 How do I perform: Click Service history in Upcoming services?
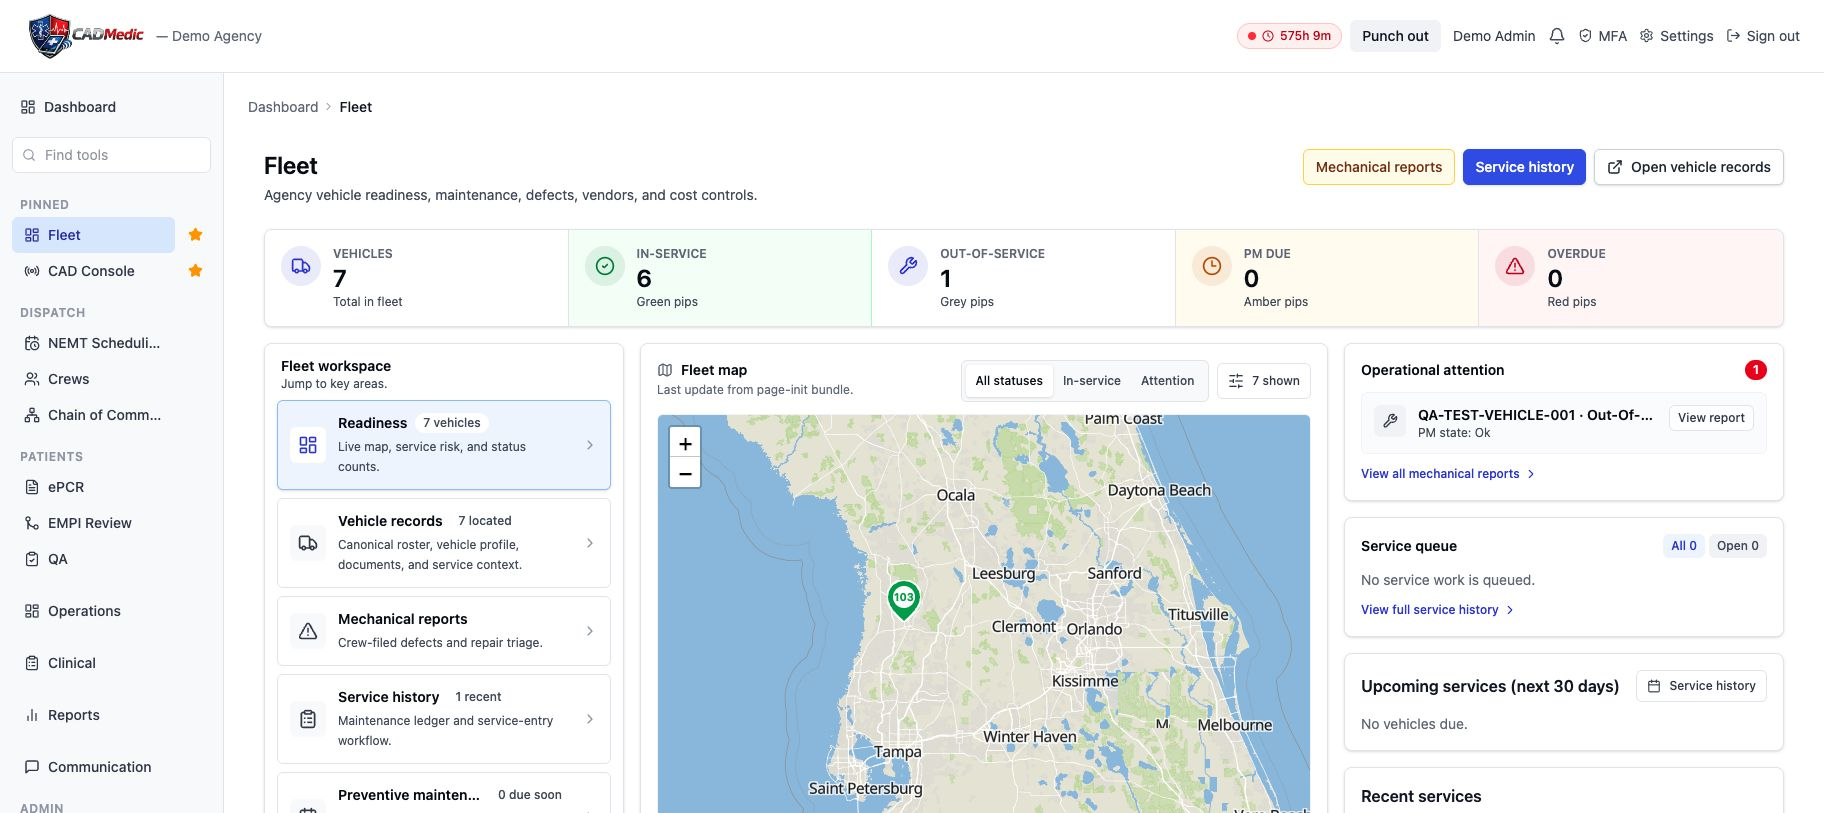click(x=1701, y=686)
